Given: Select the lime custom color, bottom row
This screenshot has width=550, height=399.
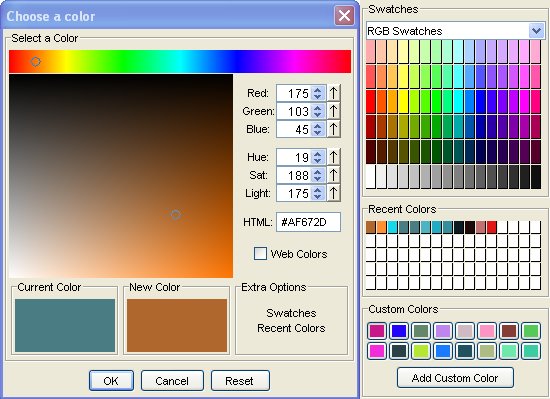Looking at the screenshot, I should click(x=421, y=351).
